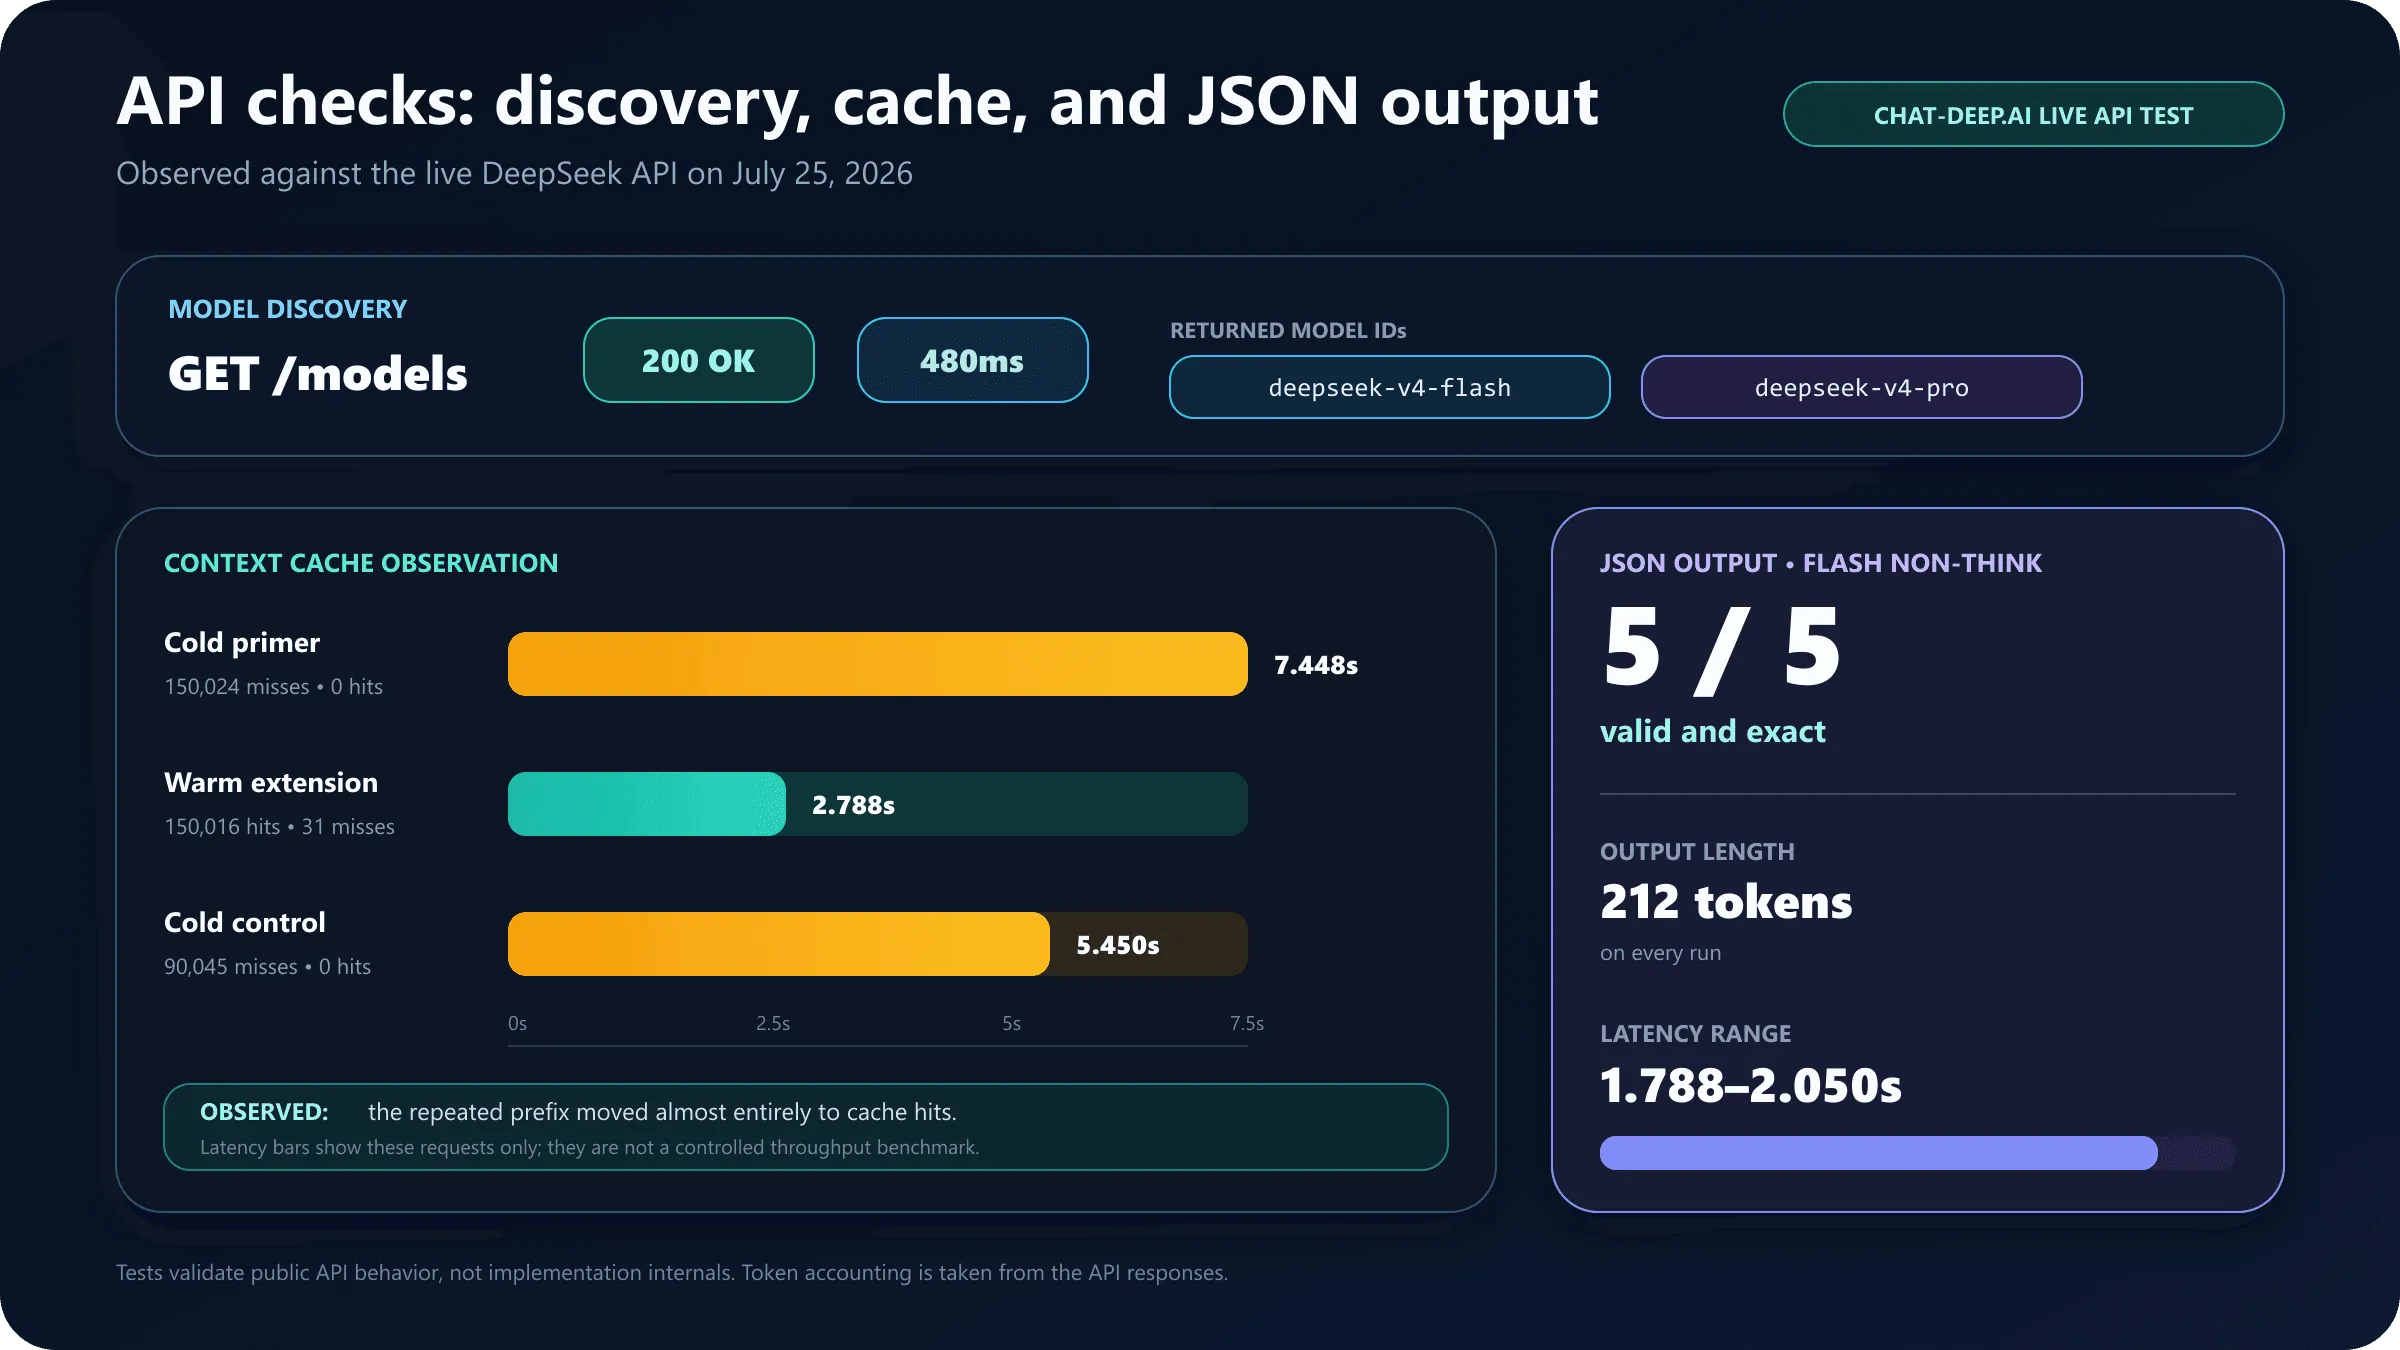This screenshot has height=1350, width=2400.
Task: Click the '2.5s' axis tick label
Action: pyautogui.click(x=773, y=1023)
